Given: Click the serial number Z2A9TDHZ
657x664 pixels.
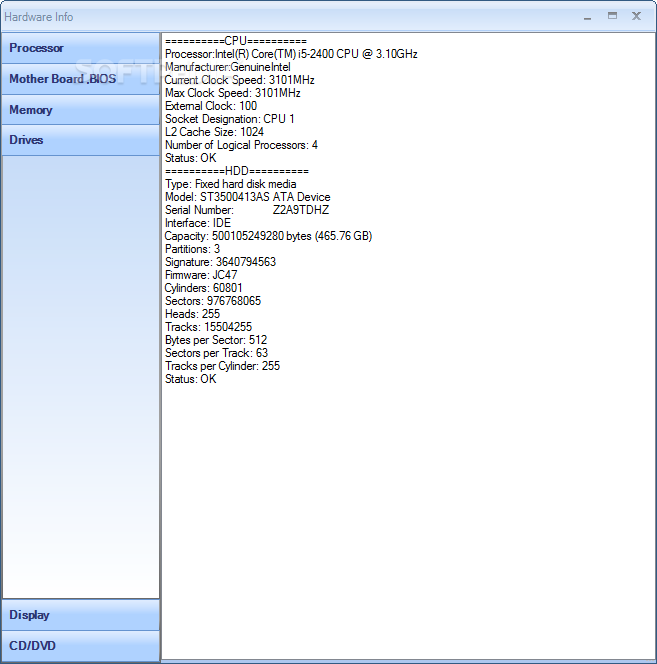Looking at the screenshot, I should 301,210.
